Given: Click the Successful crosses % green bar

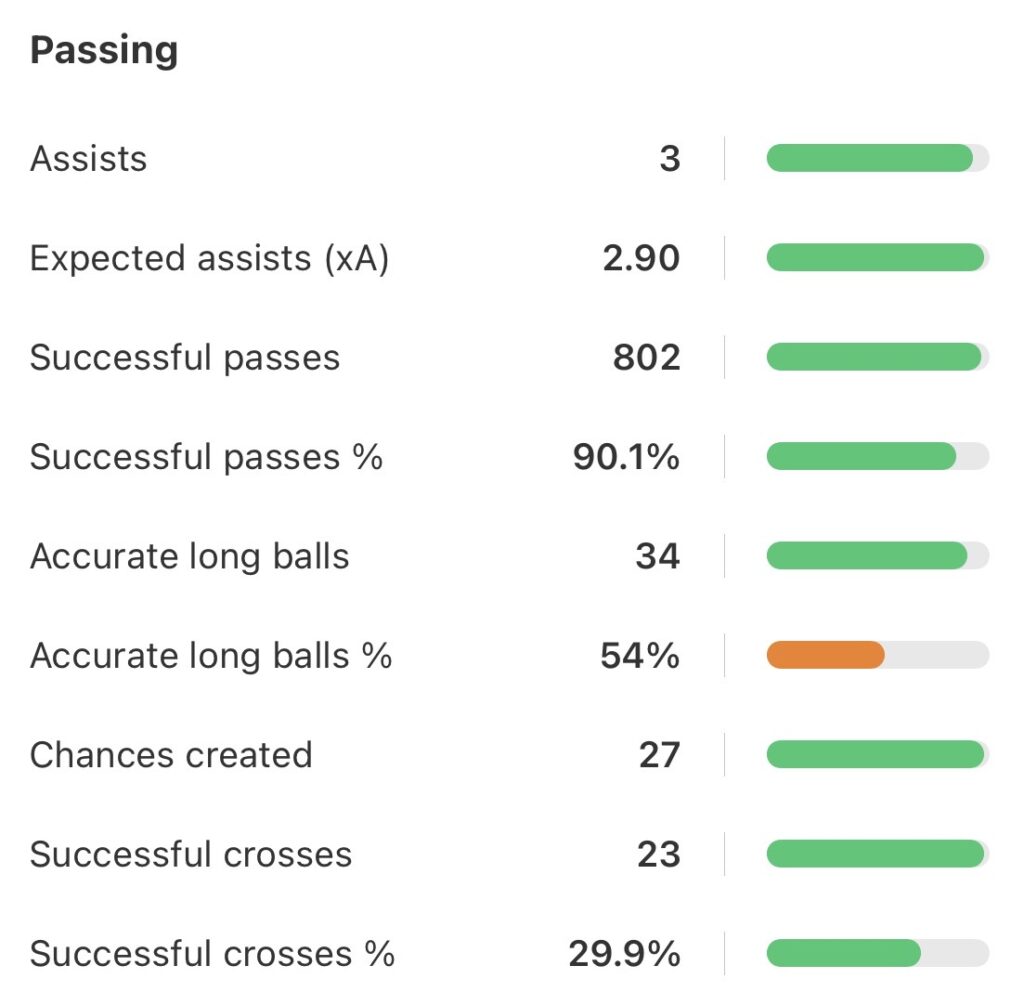Looking at the screenshot, I should click(x=843, y=954).
